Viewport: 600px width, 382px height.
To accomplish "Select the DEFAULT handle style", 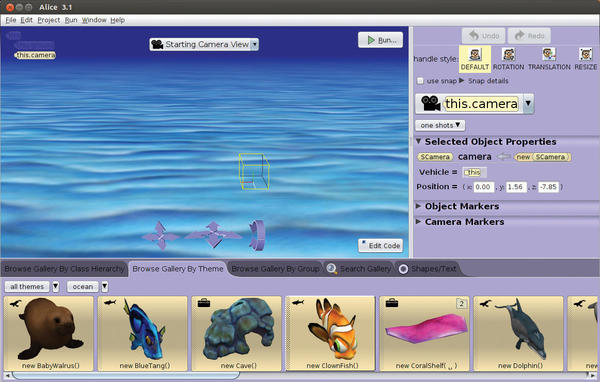I will click(x=474, y=59).
